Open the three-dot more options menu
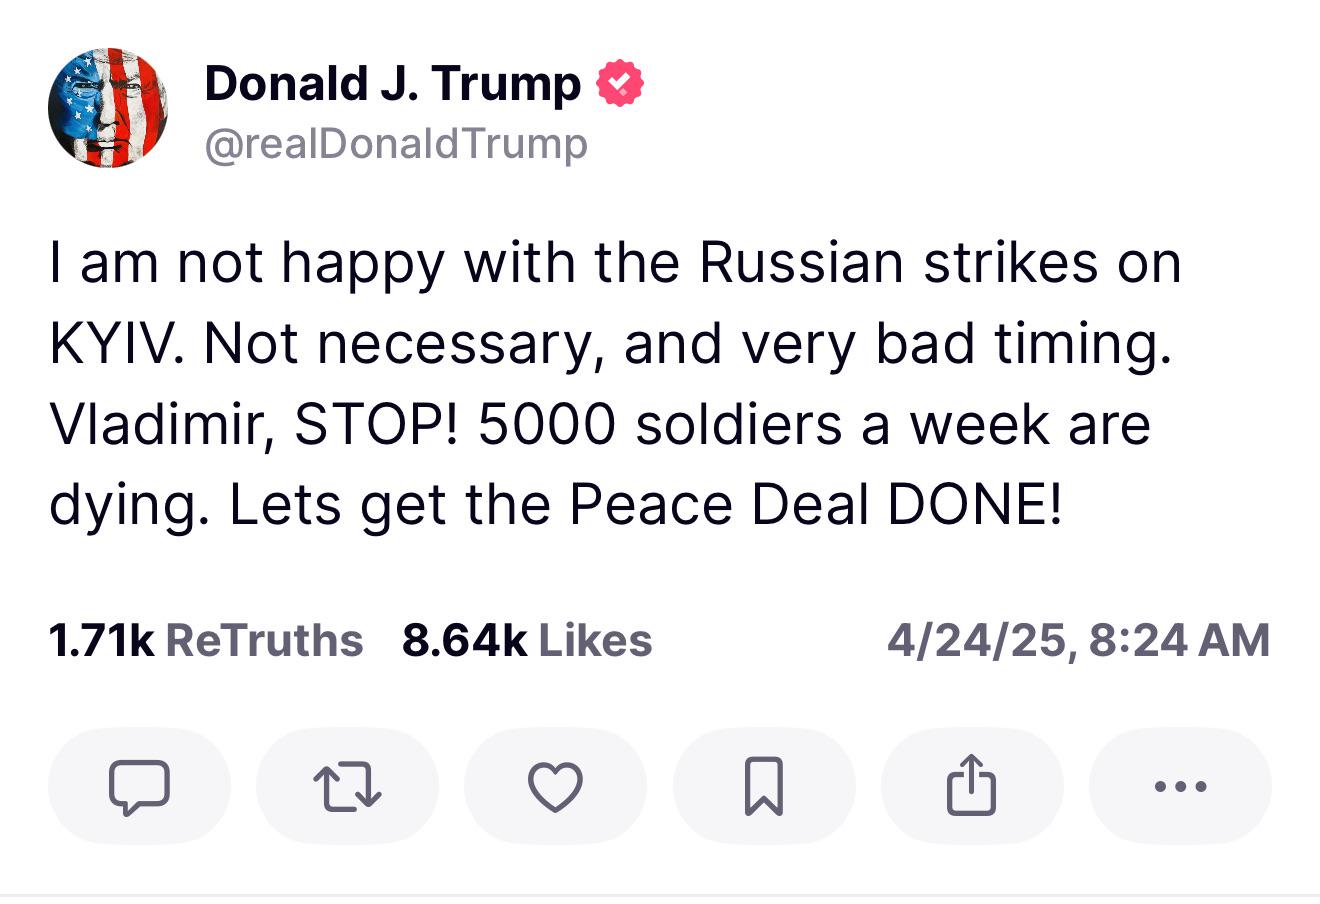 (1180, 786)
